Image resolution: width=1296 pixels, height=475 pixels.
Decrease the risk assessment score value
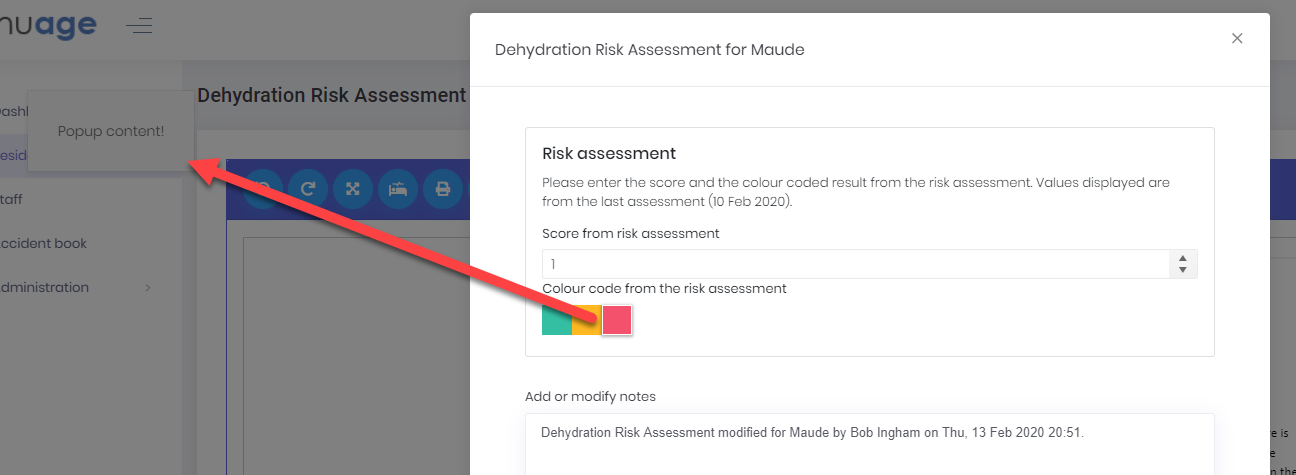pyautogui.click(x=1183, y=270)
